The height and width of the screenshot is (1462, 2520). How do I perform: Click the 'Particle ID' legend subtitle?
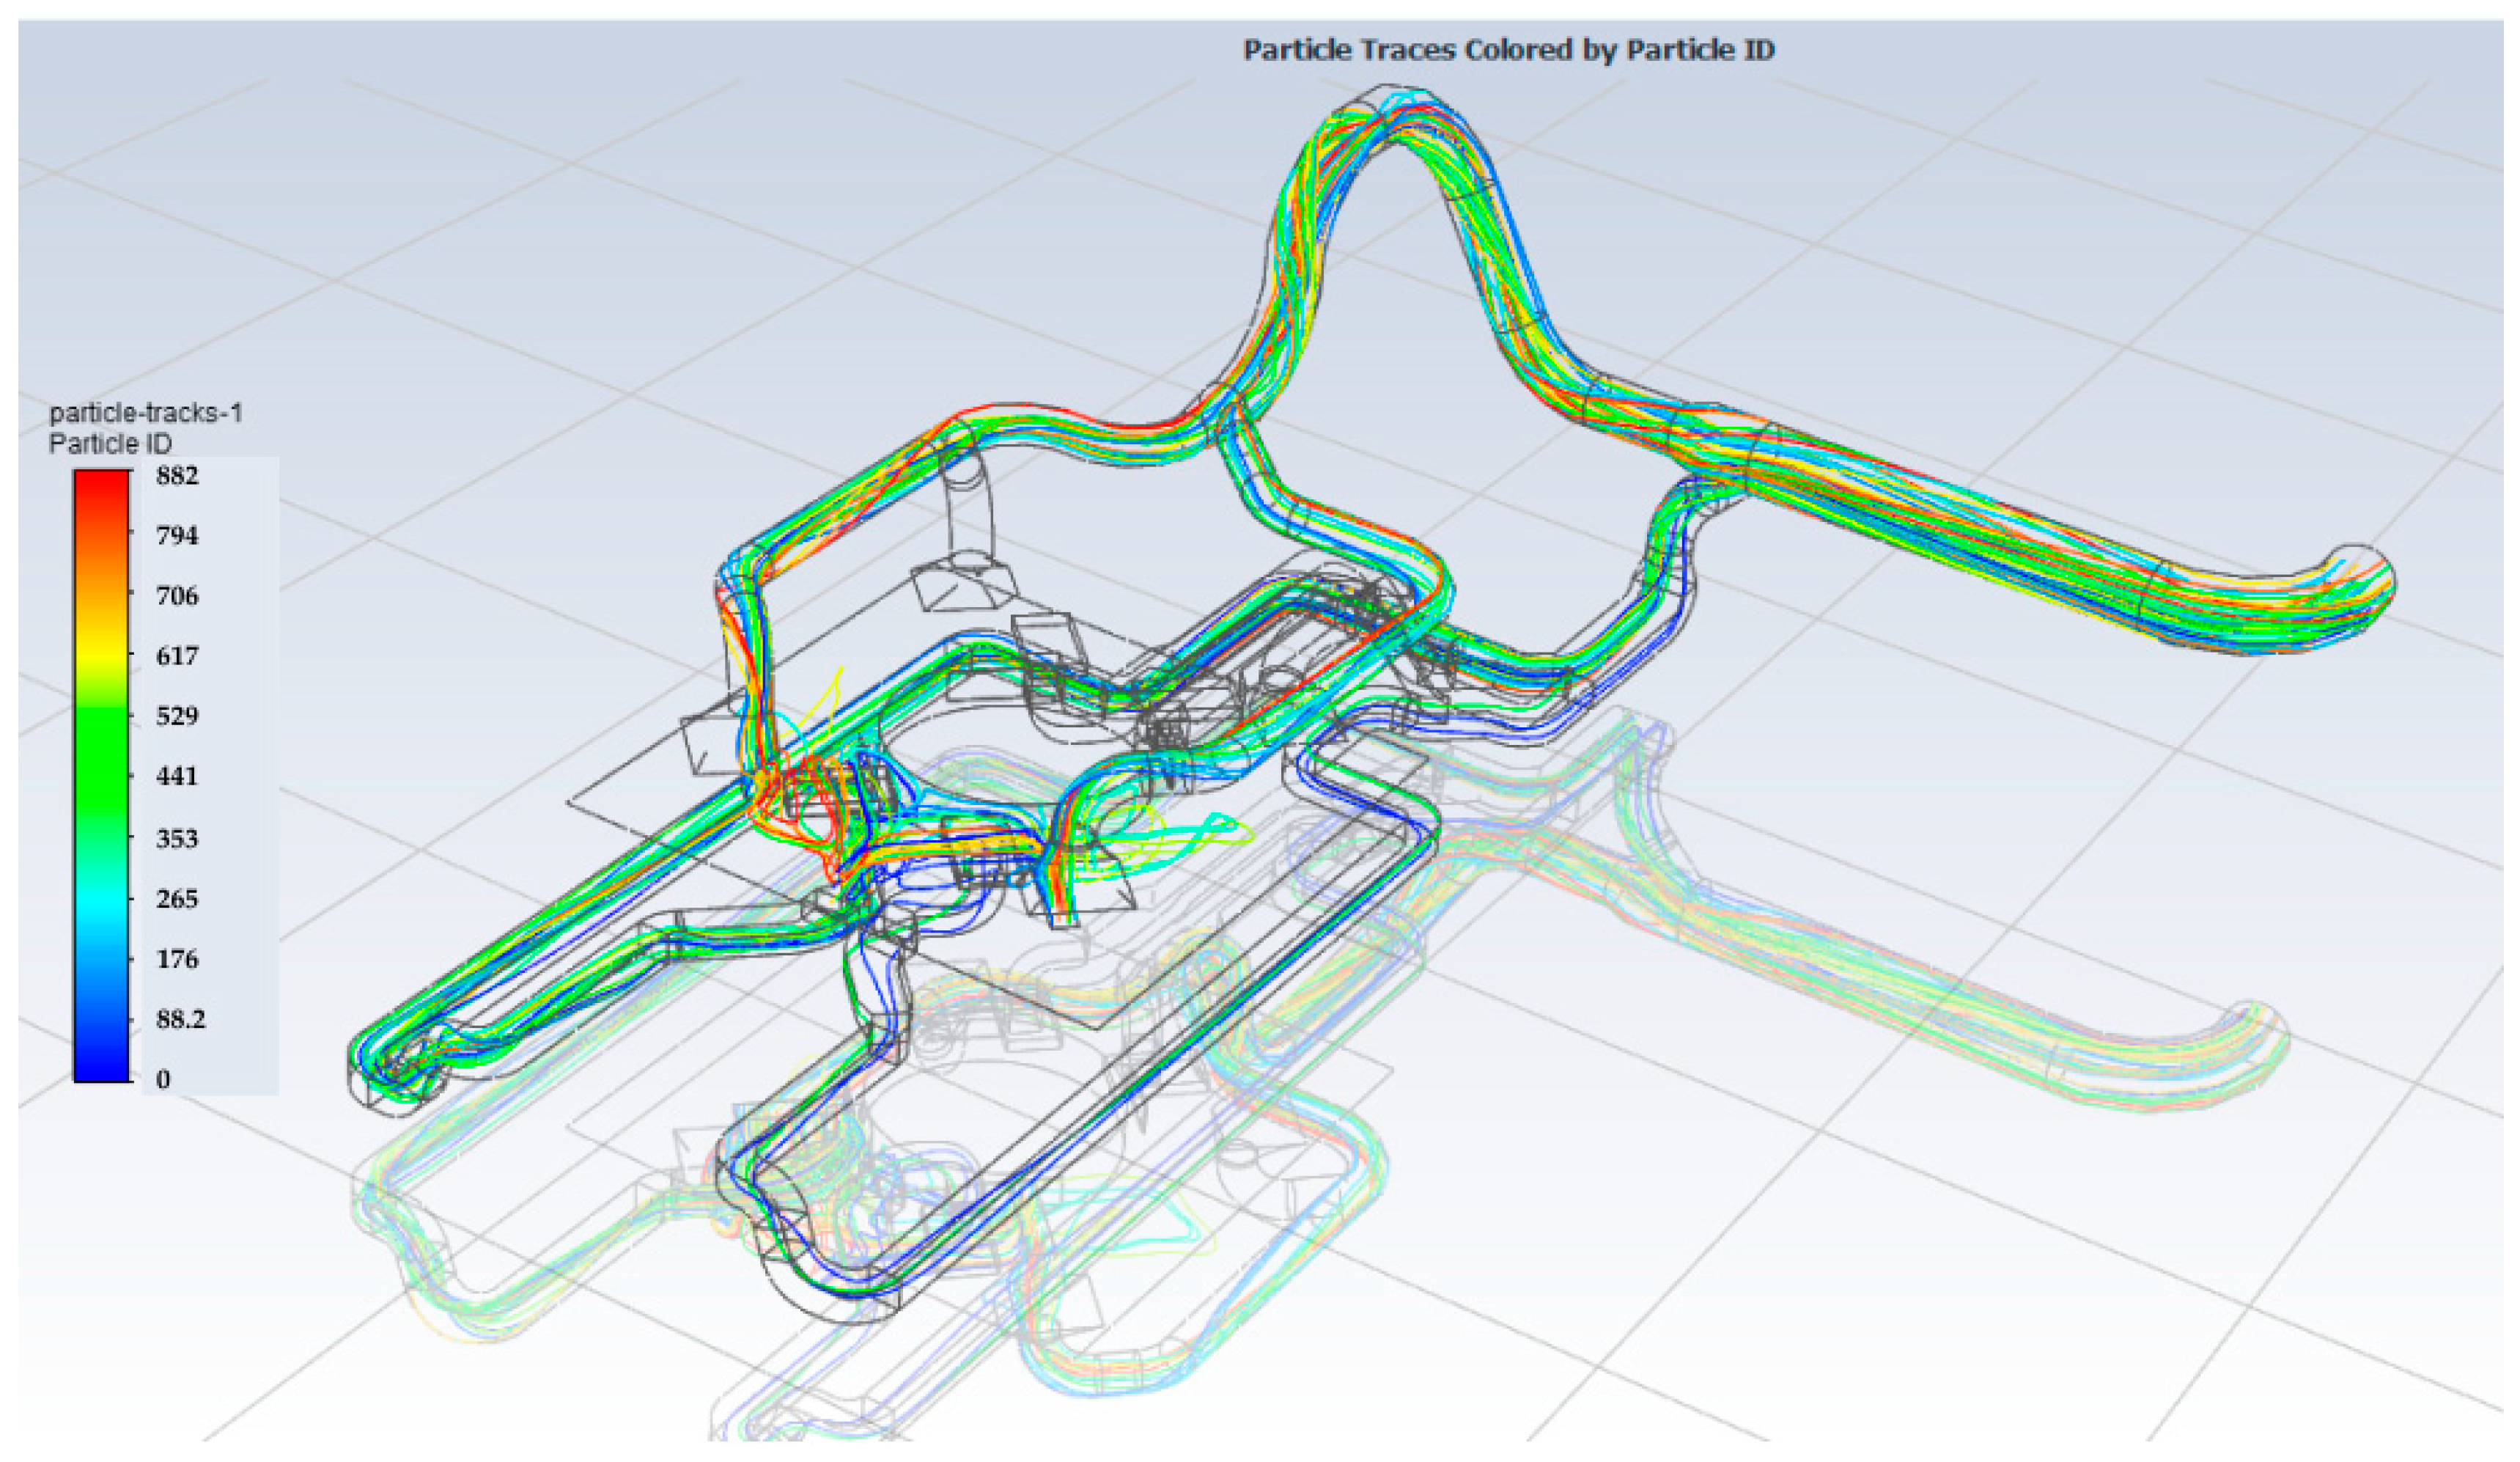110,443
